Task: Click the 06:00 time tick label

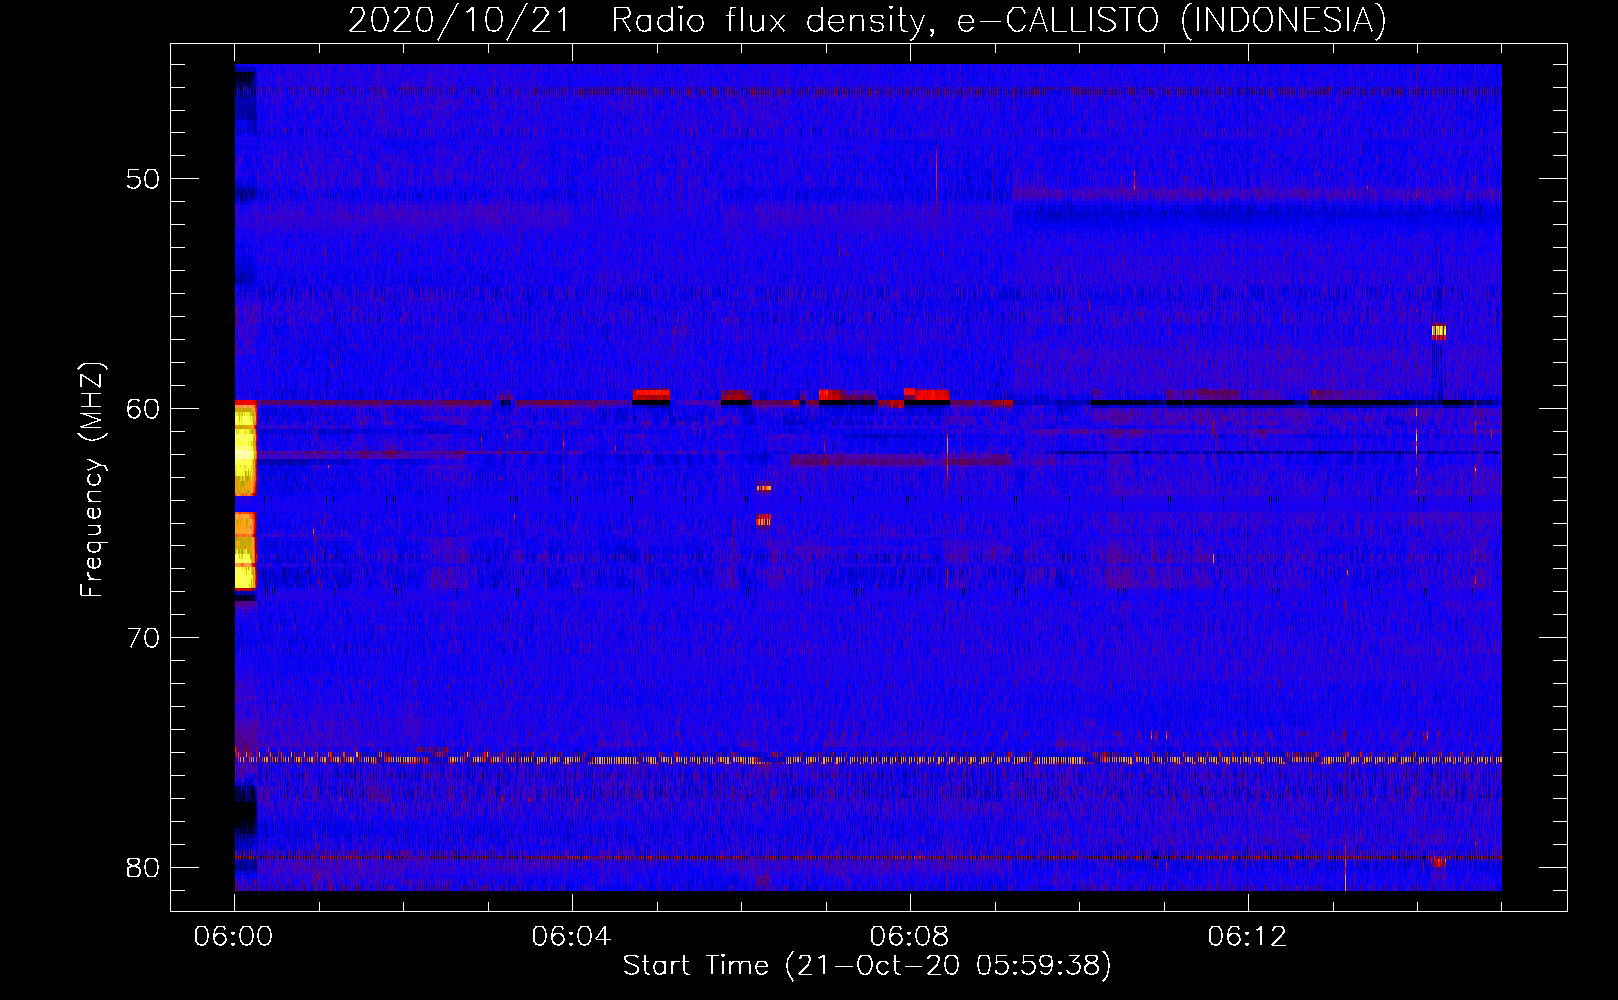Action: pyautogui.click(x=234, y=937)
